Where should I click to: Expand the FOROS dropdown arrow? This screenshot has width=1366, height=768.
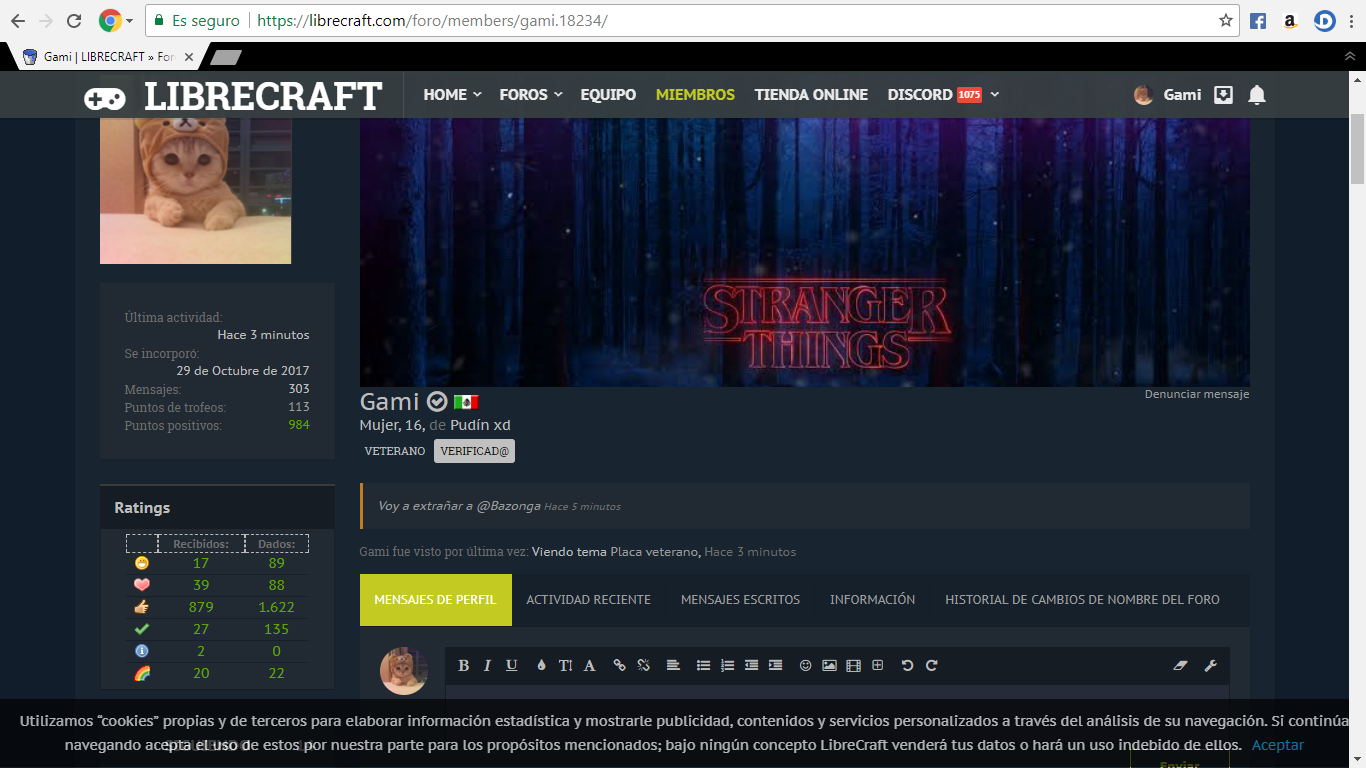pos(558,95)
